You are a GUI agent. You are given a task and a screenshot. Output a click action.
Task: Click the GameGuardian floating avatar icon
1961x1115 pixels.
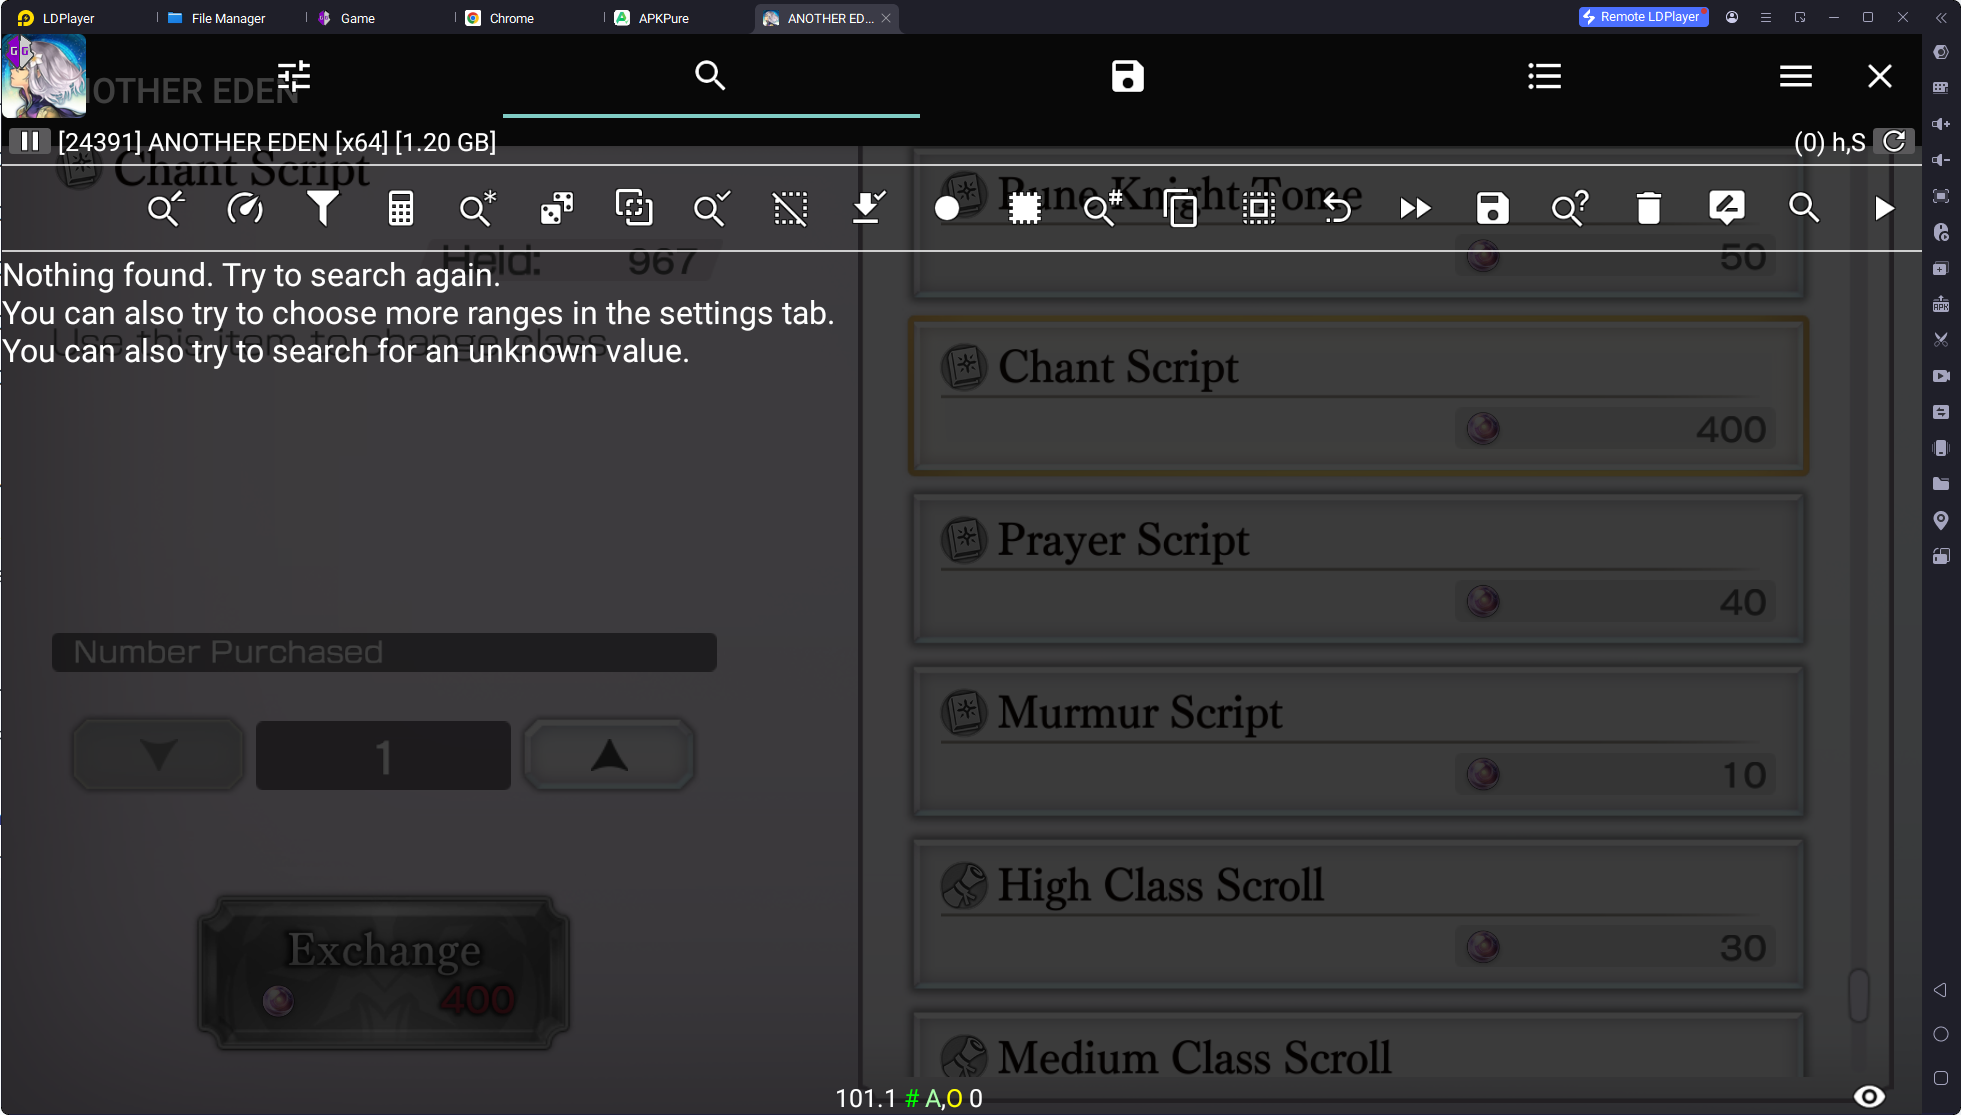[44, 76]
